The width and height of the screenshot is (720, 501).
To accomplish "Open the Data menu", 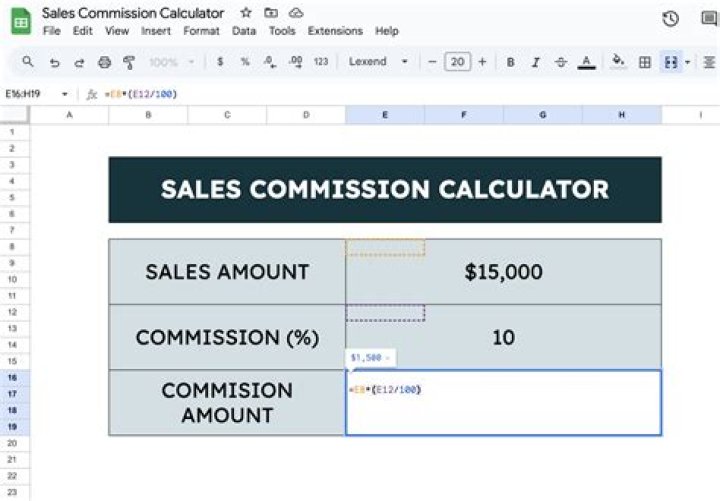I will pyautogui.click(x=244, y=31).
